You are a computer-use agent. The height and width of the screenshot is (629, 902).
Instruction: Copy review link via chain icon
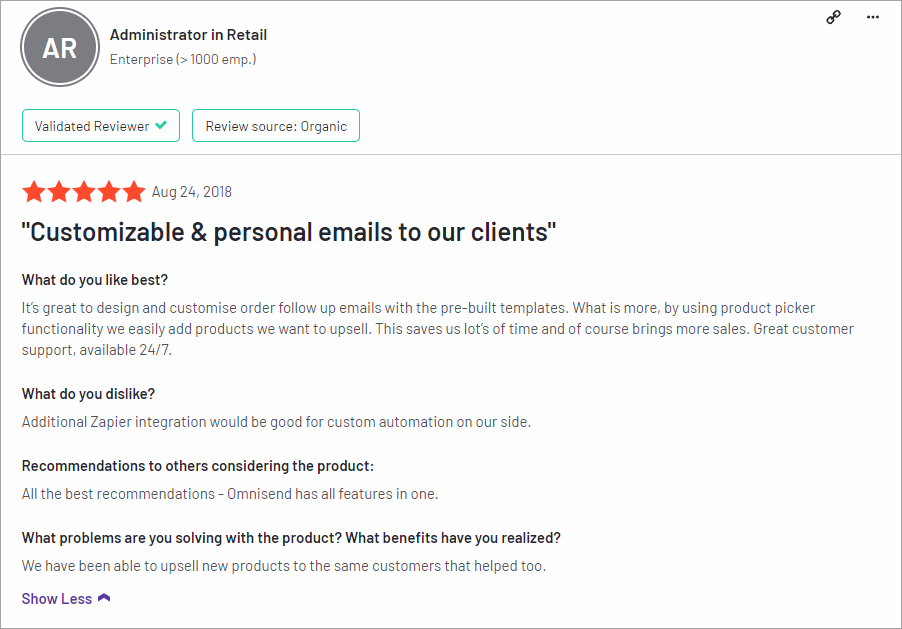click(x=834, y=17)
